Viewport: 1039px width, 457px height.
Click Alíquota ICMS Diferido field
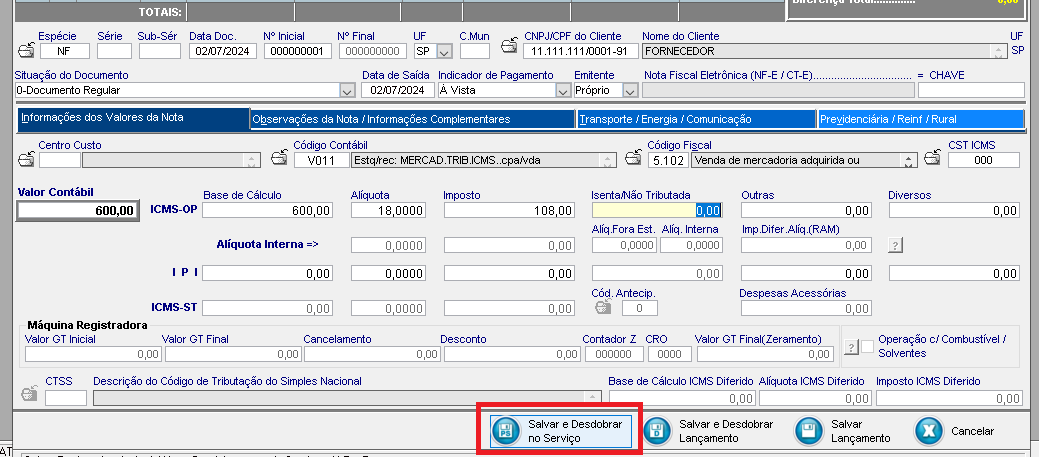[x=815, y=398]
